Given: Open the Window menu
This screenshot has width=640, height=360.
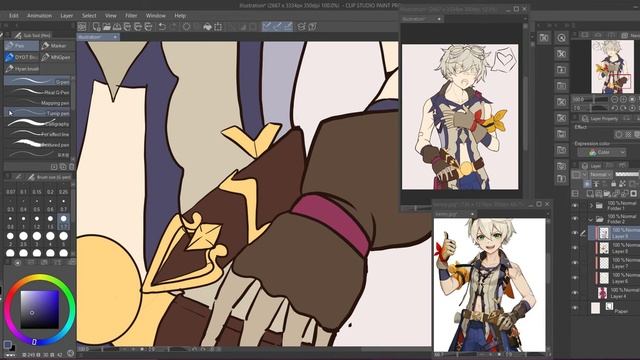Looking at the screenshot, I should [x=156, y=16].
